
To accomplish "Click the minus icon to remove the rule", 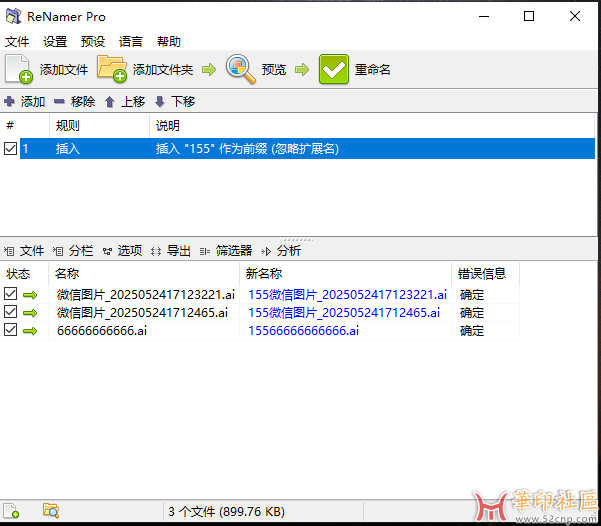I will pos(59,102).
